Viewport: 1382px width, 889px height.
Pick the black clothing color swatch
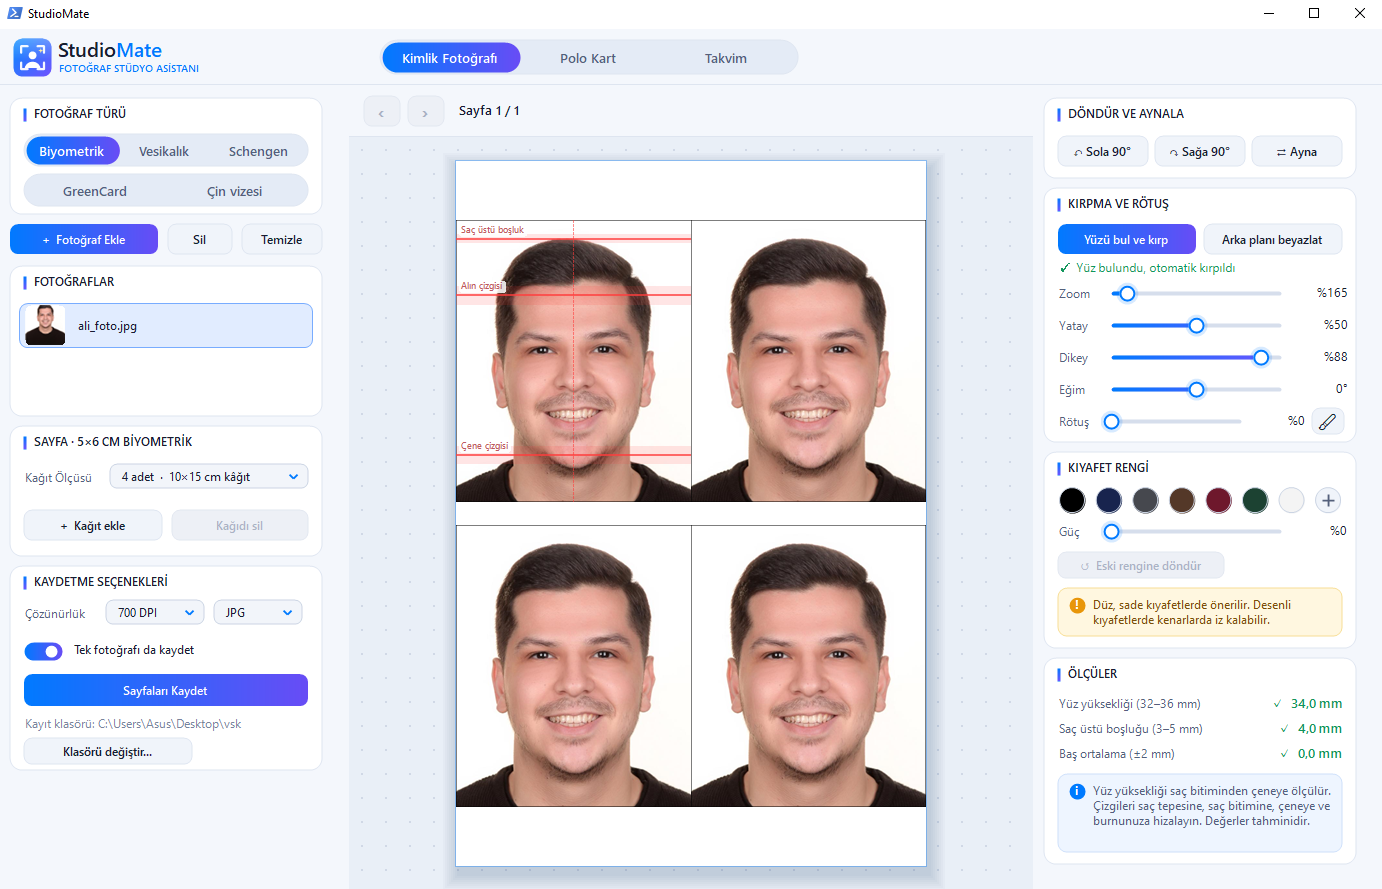pyautogui.click(x=1072, y=500)
